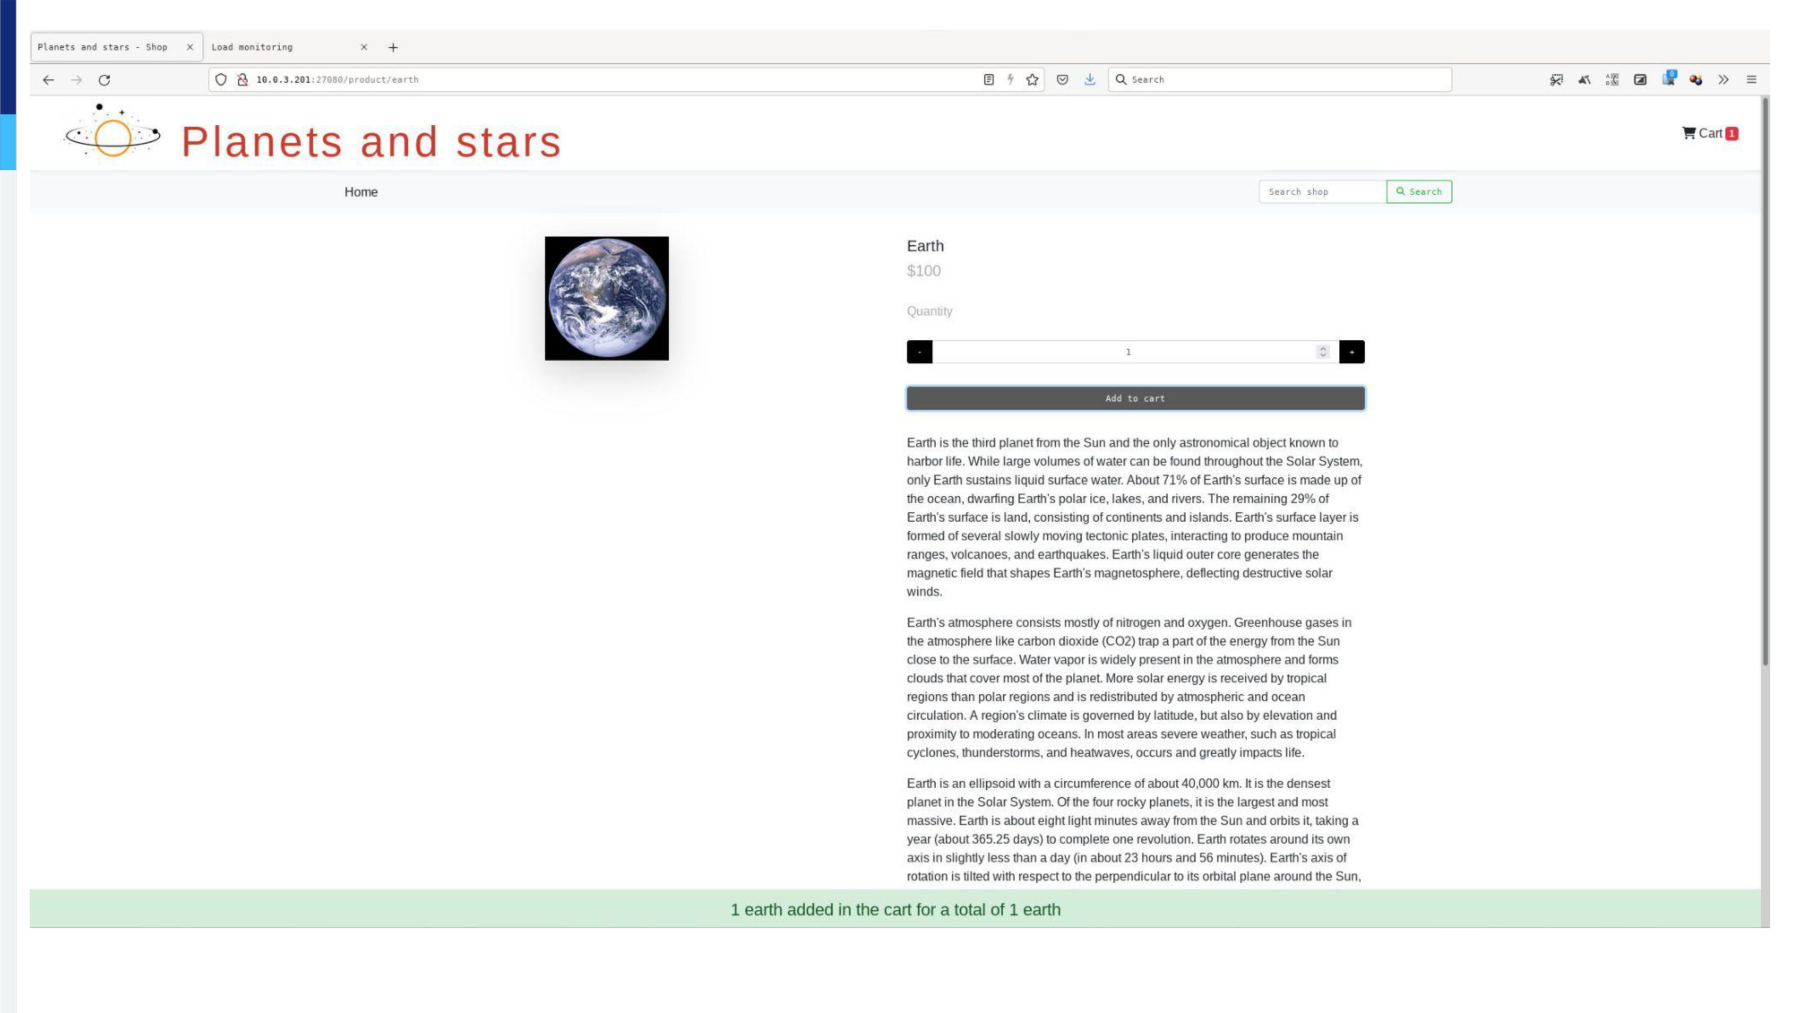Click the green Search button

point(1419,192)
